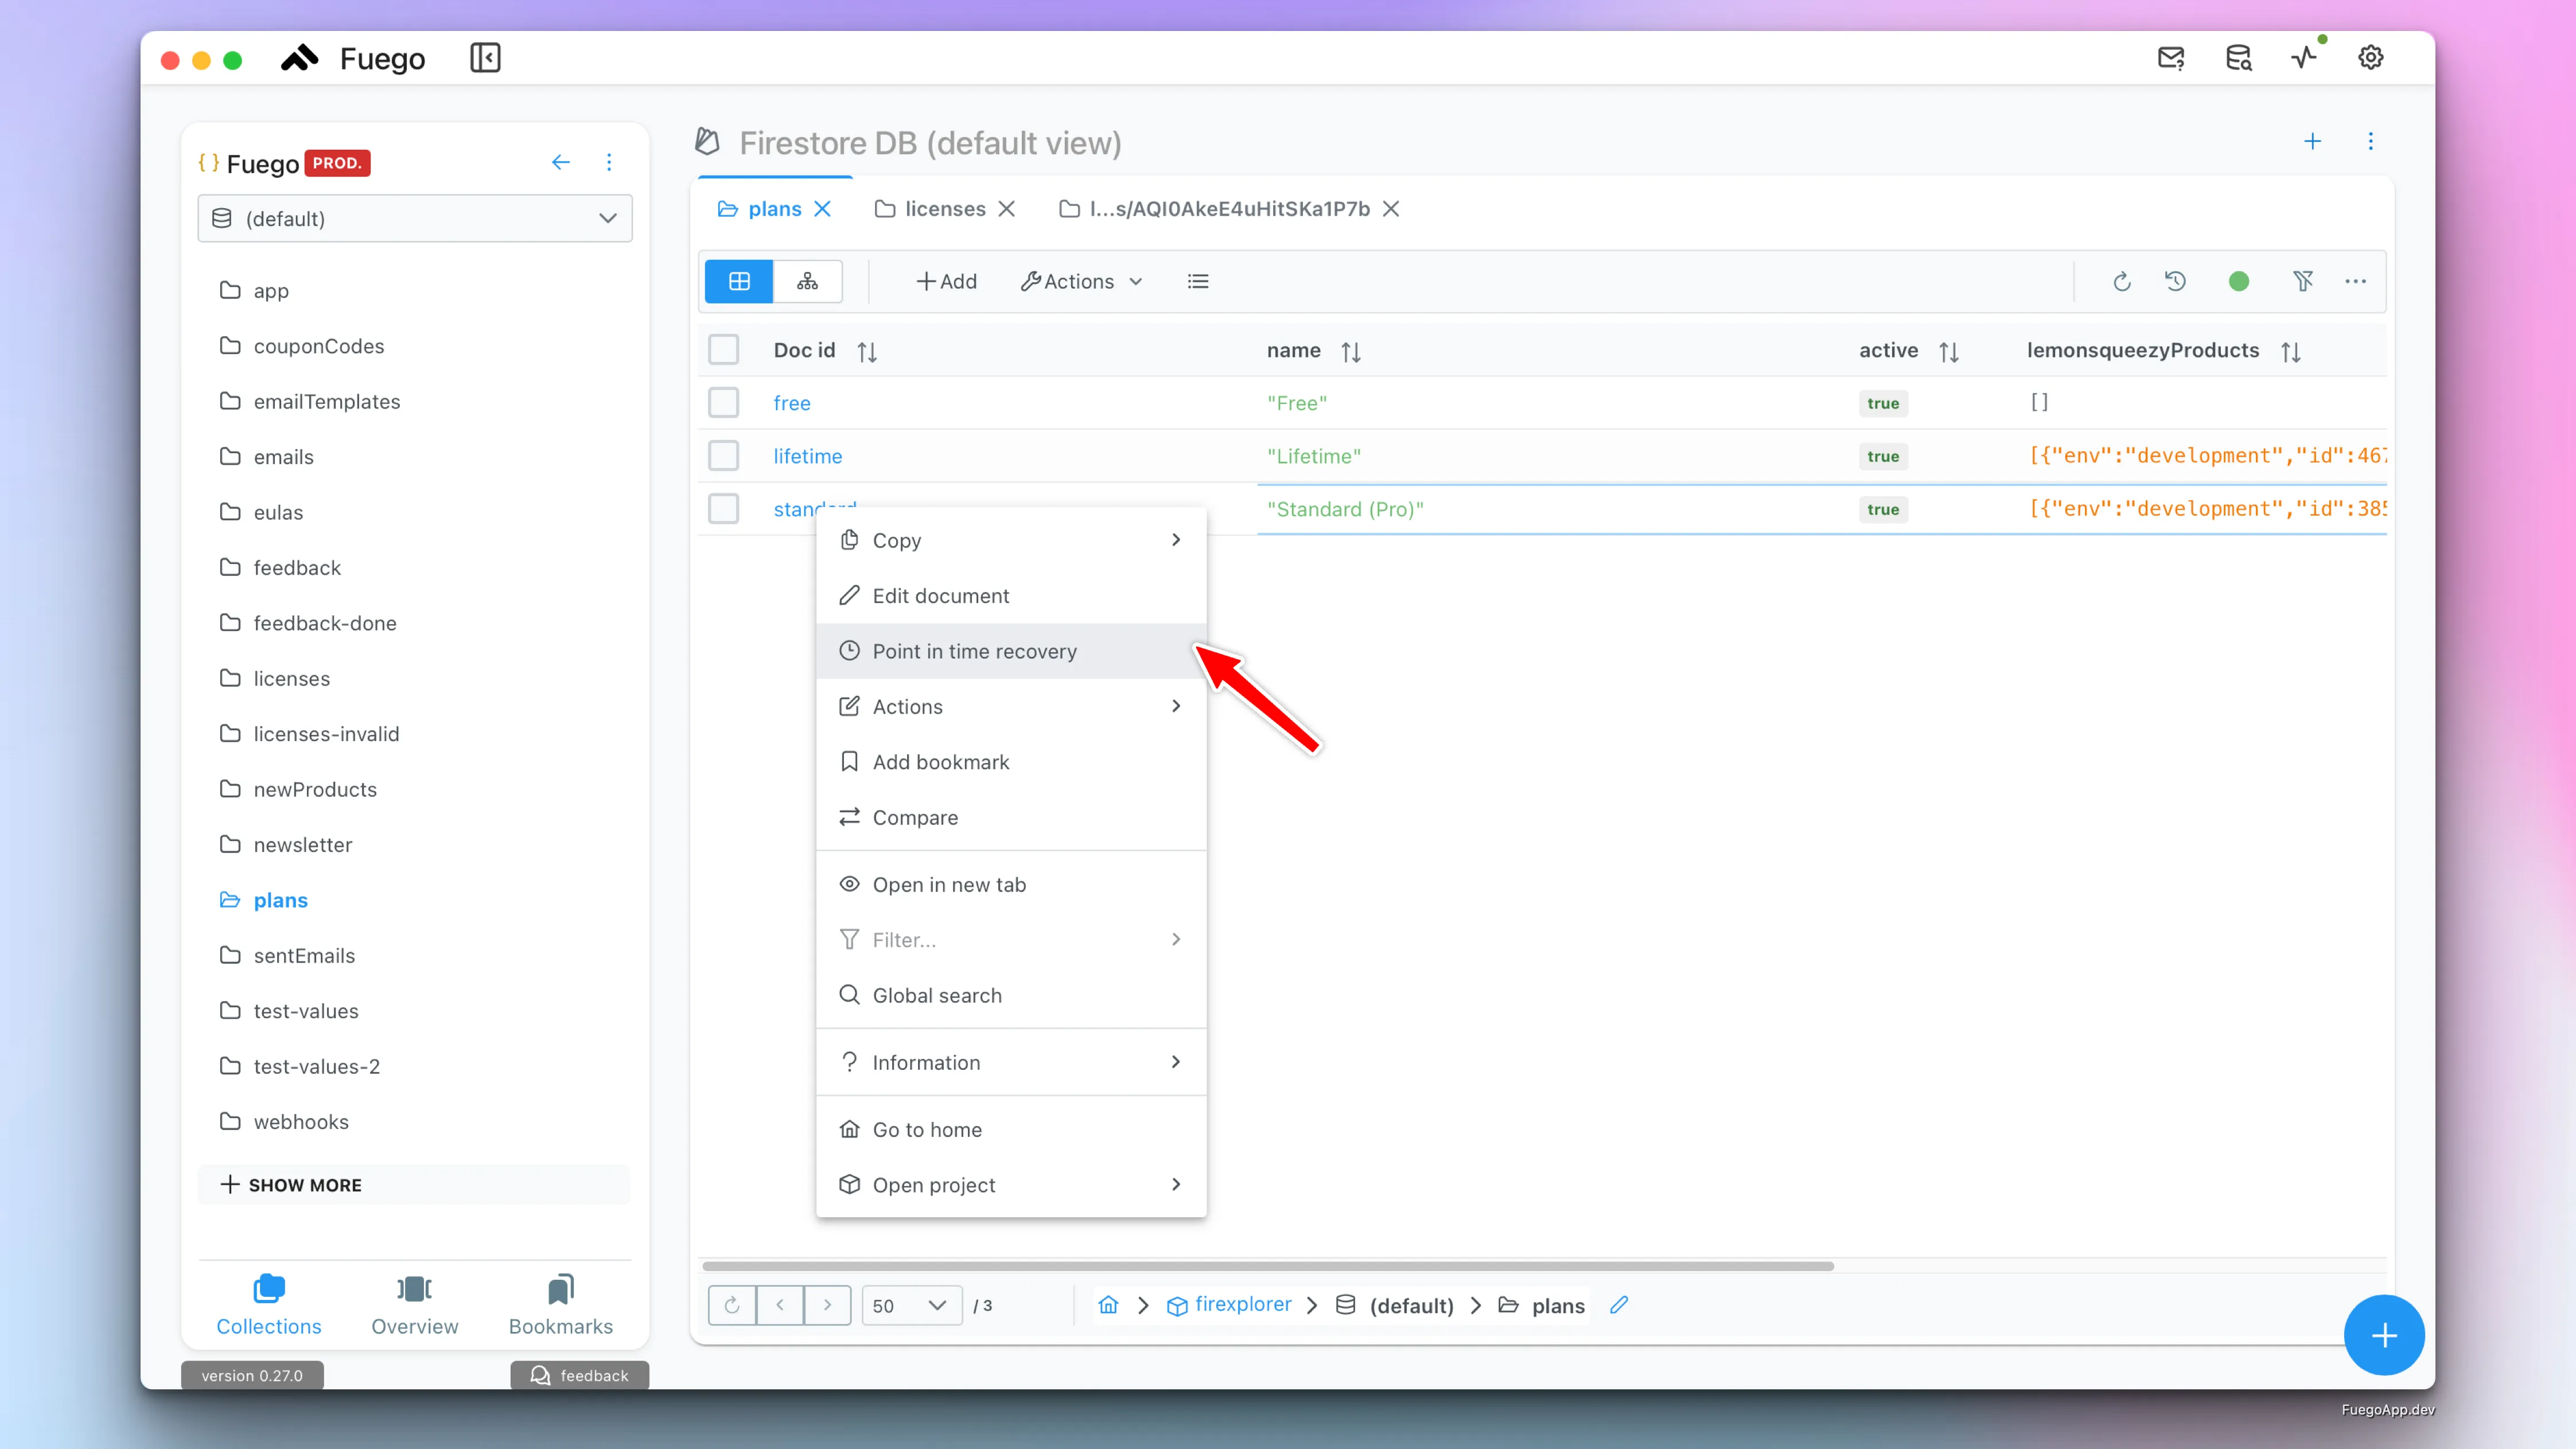Screen dimensions: 2576x1449
Task: Open the email support icon in the top bar
Action: (2170, 57)
